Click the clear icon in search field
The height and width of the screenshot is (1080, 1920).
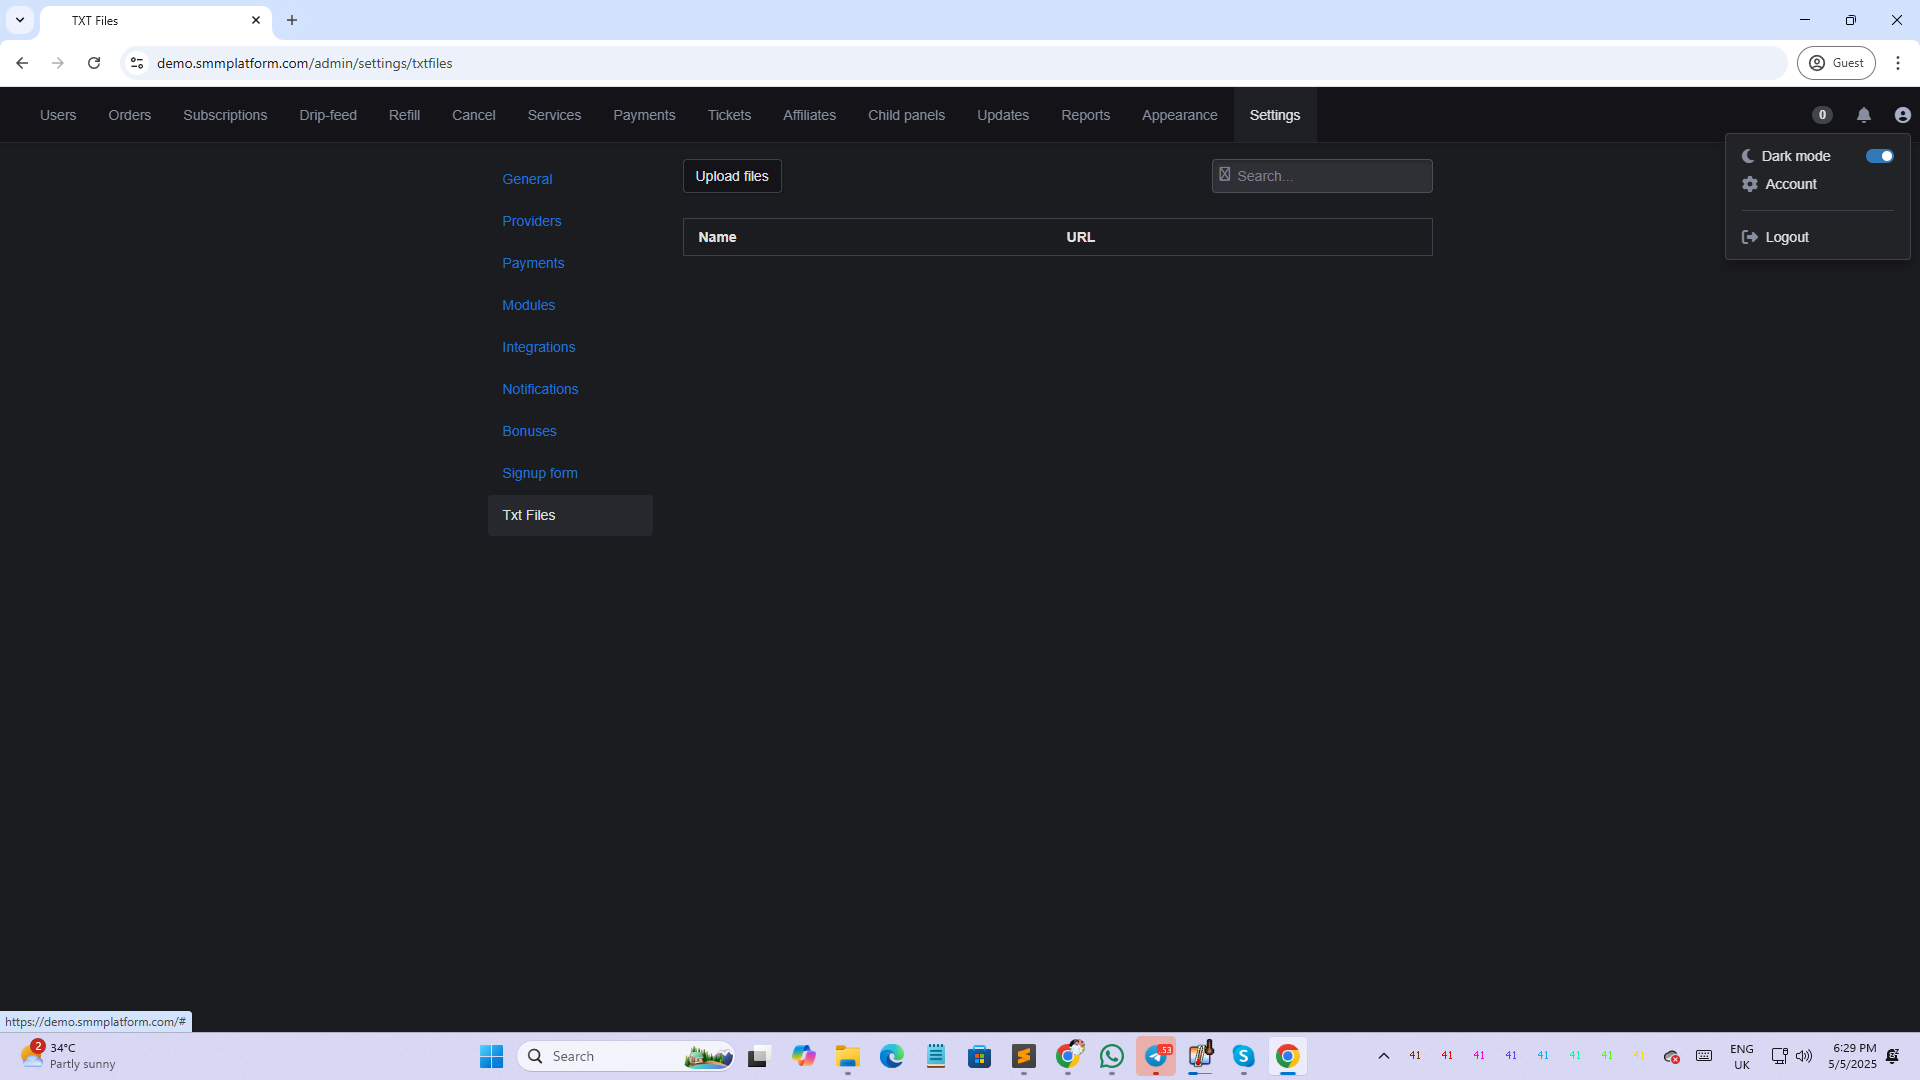tap(1225, 175)
